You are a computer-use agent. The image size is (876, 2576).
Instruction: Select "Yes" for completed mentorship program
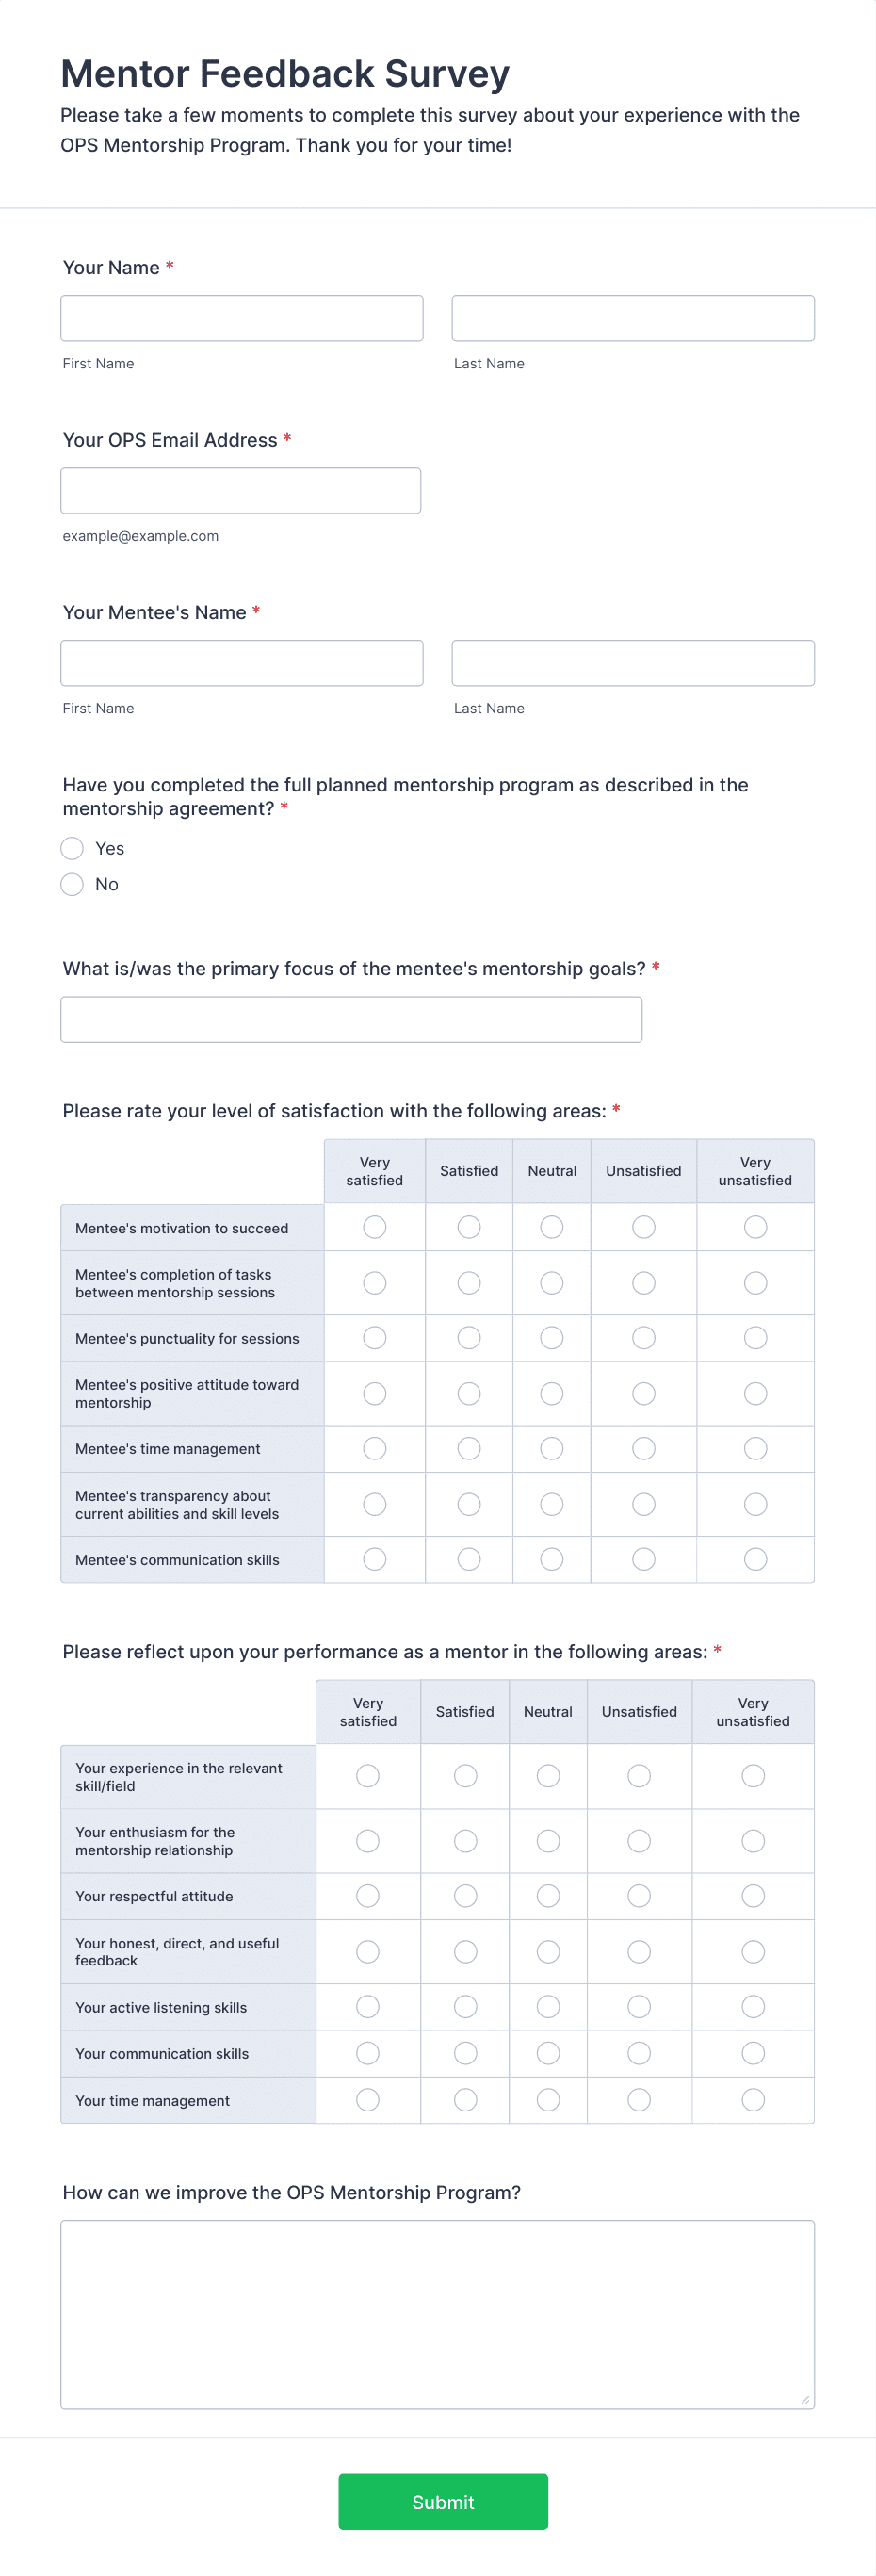71,847
